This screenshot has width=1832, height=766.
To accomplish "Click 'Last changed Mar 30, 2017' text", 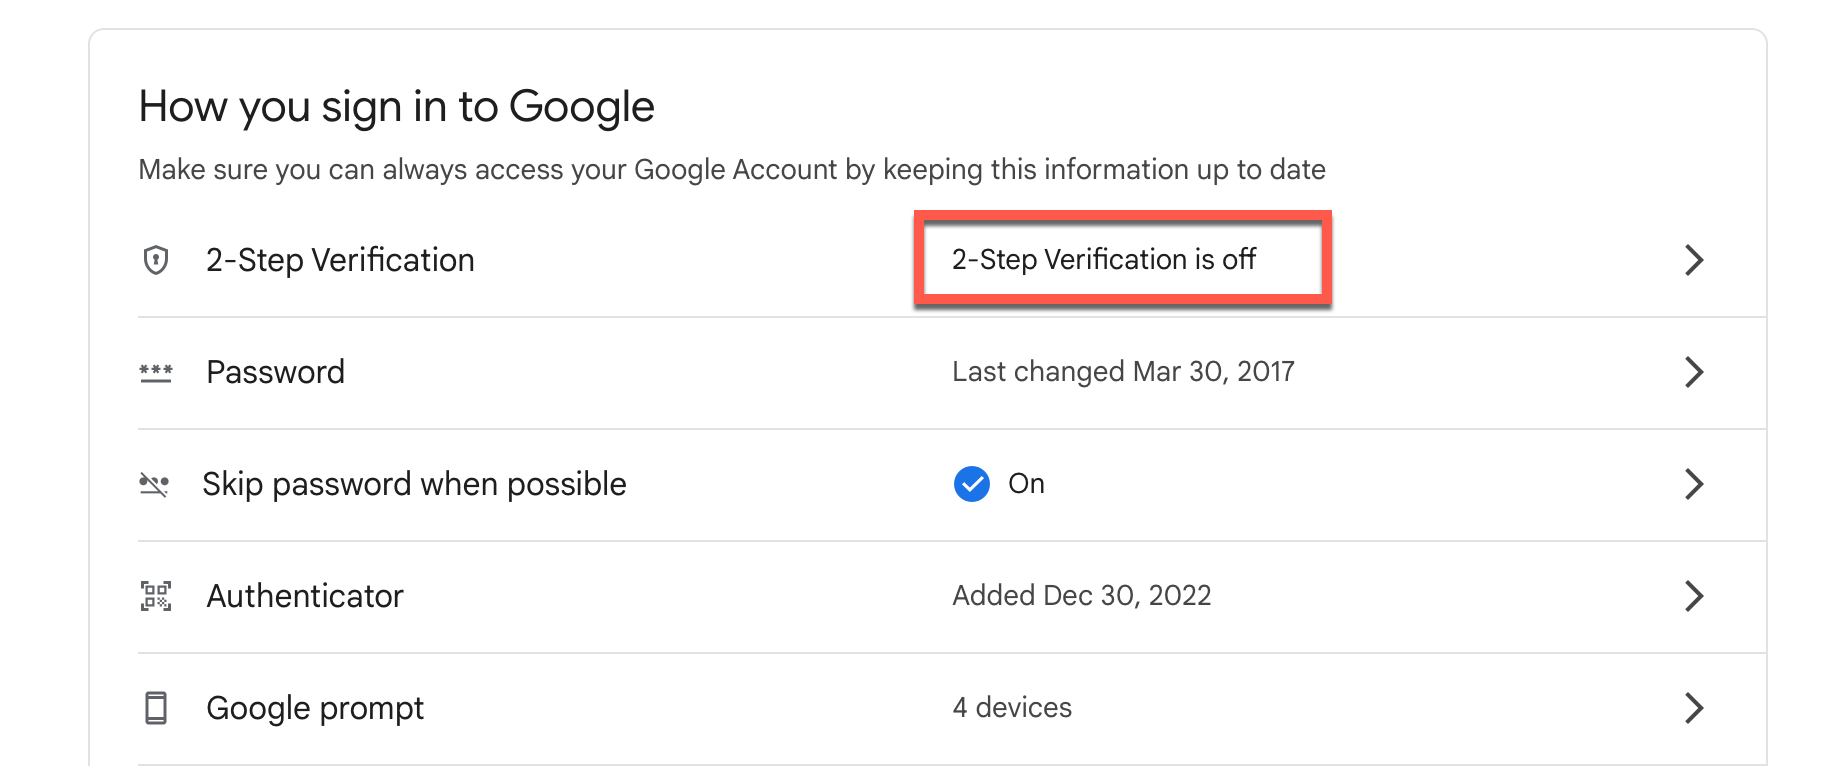I will coord(1123,372).
